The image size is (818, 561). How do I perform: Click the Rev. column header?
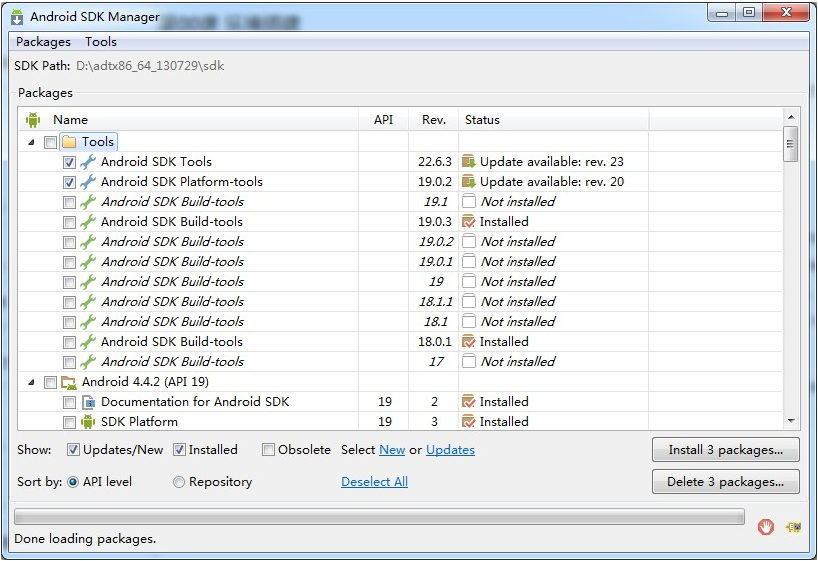pos(434,120)
